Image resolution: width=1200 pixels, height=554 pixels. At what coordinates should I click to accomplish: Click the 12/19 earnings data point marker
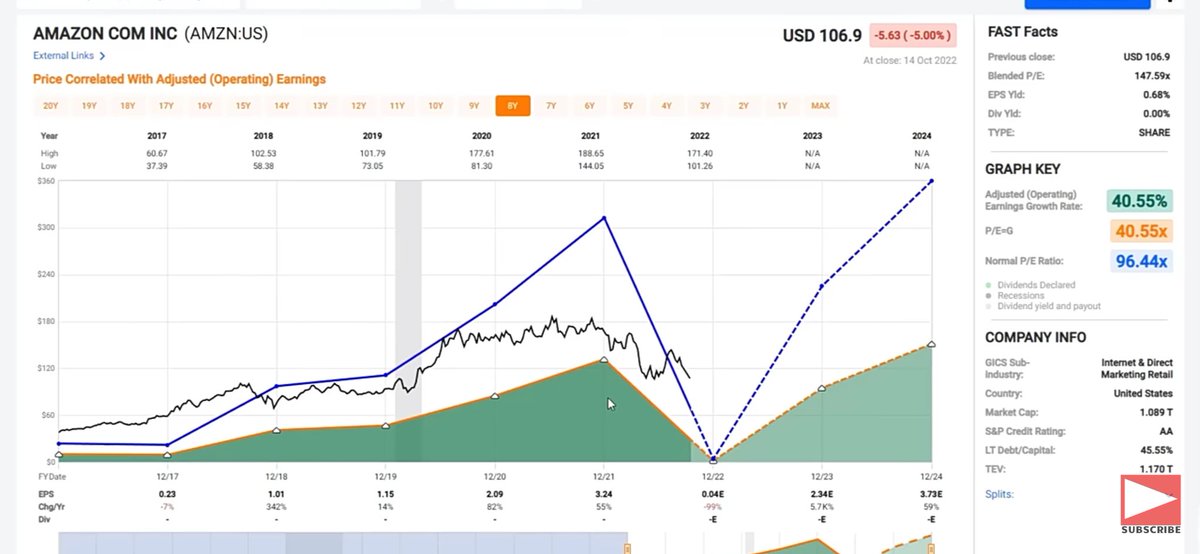(x=385, y=426)
